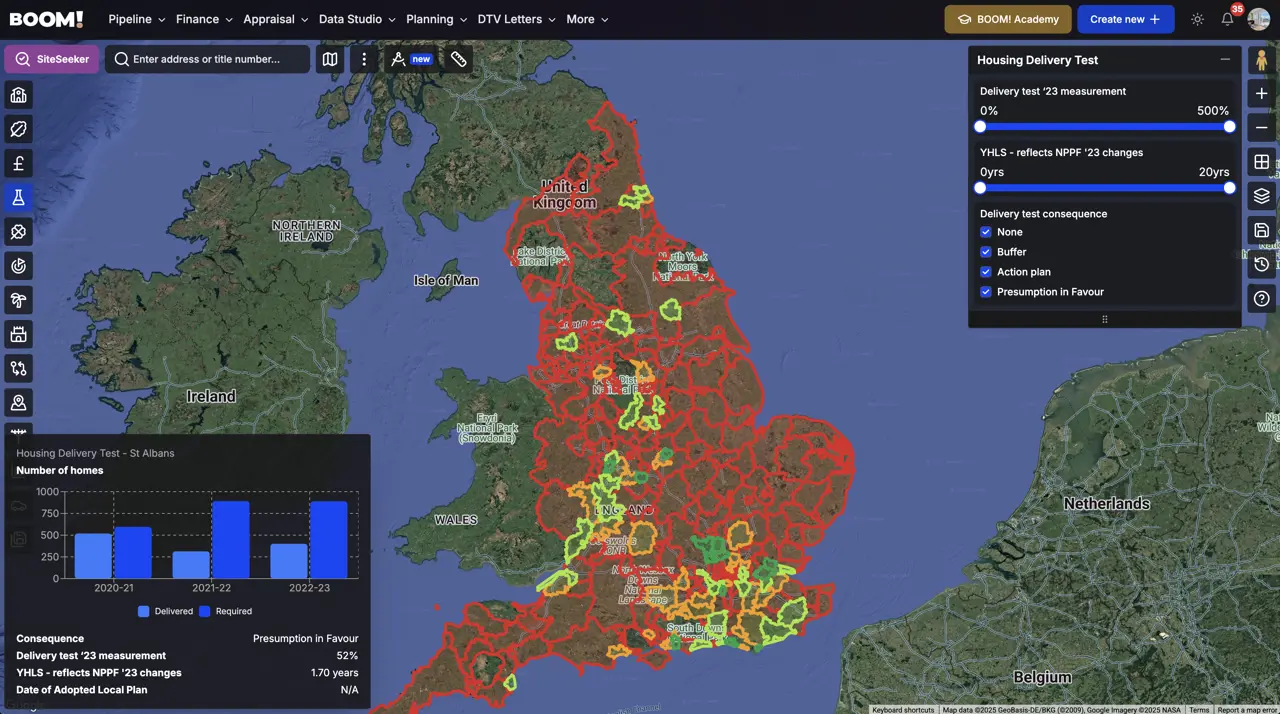Uncheck the Buffer checkbox
Image resolution: width=1280 pixels, height=714 pixels.
986,252
